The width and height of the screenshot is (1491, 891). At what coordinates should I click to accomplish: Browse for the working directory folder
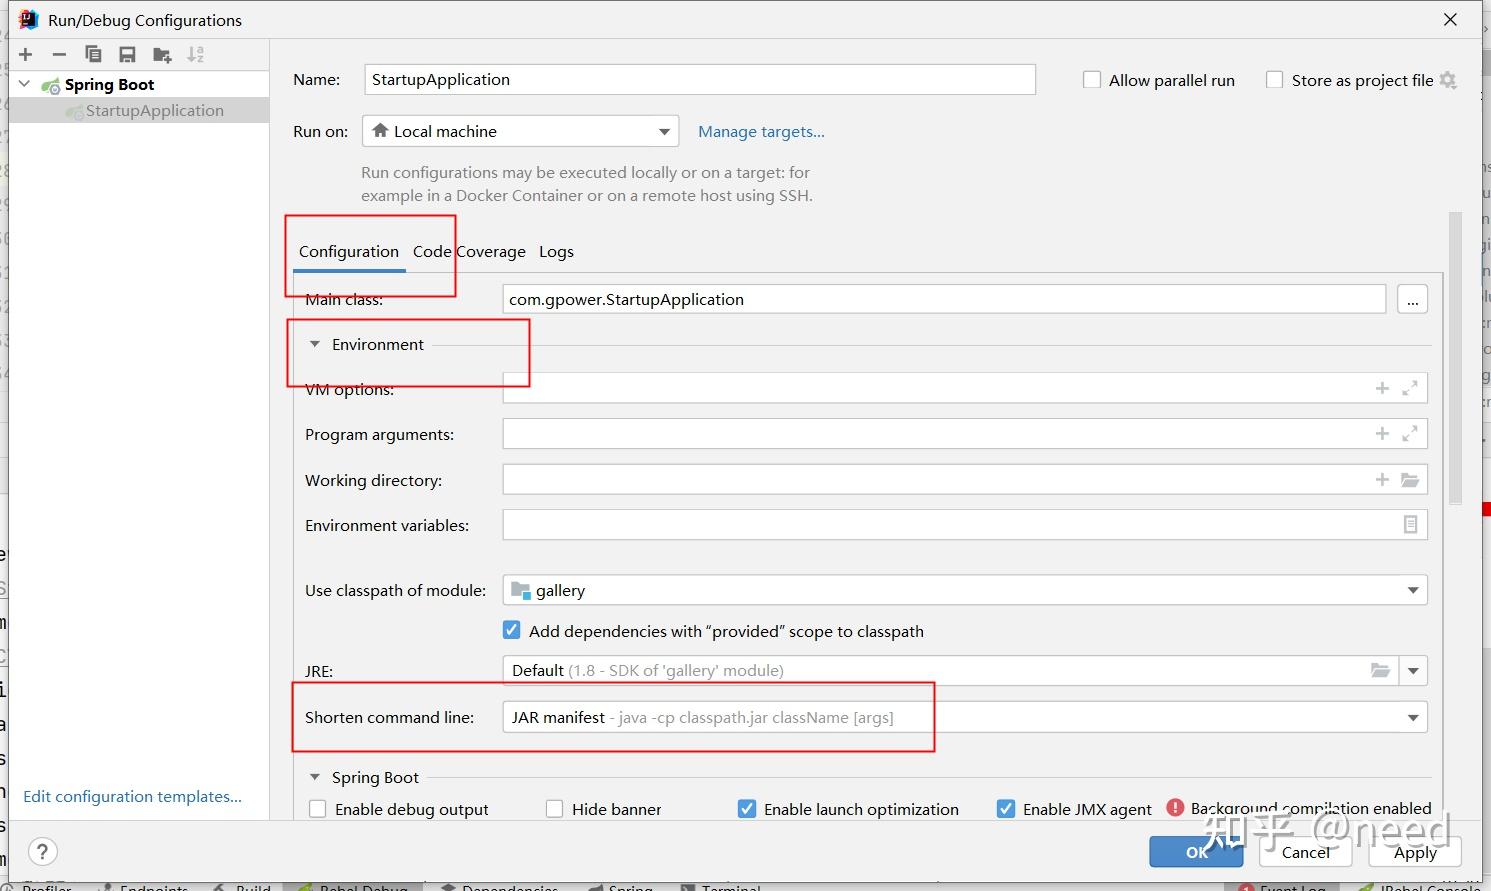pos(1410,479)
